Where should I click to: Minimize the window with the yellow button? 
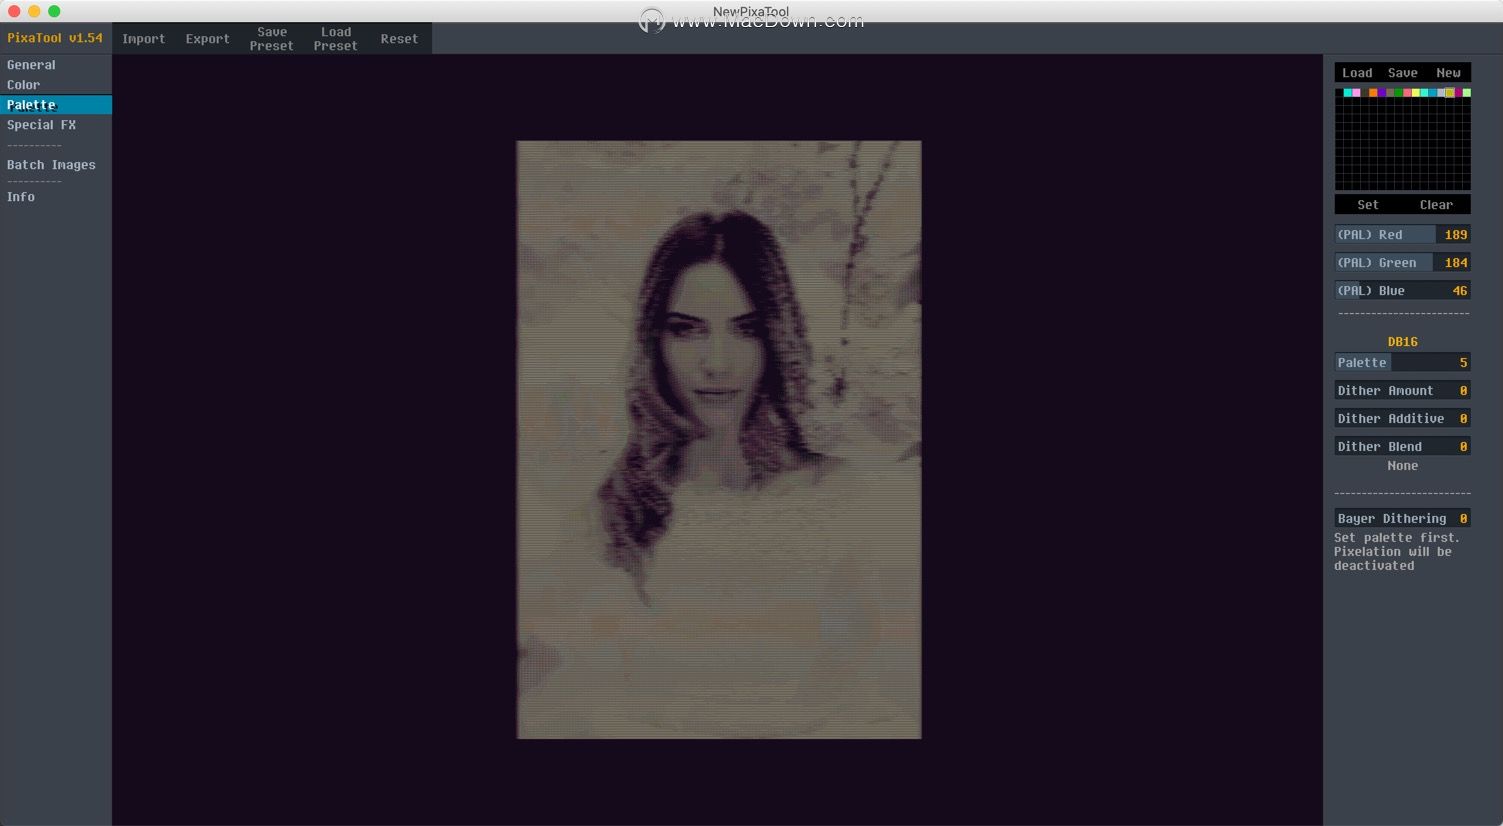tap(34, 11)
